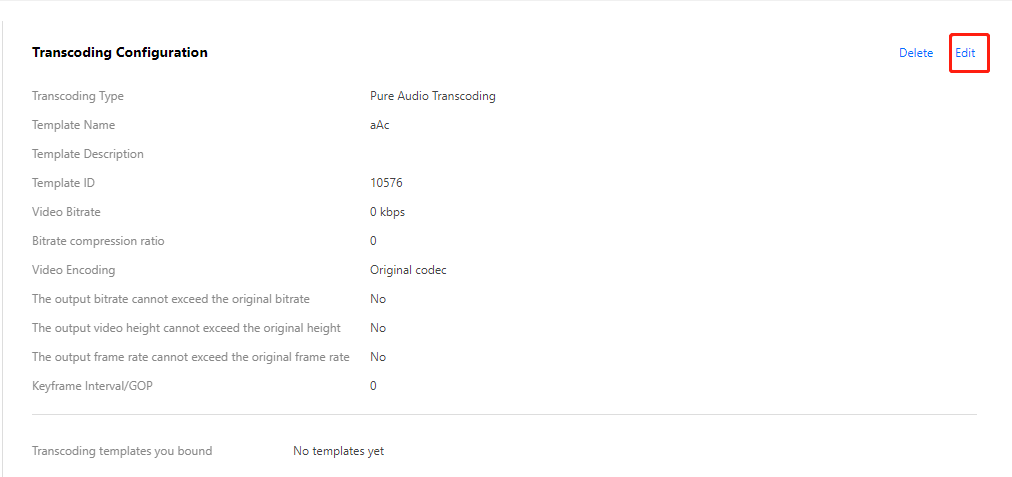Click the Delete link
This screenshot has height=477, width=1012.
click(915, 53)
